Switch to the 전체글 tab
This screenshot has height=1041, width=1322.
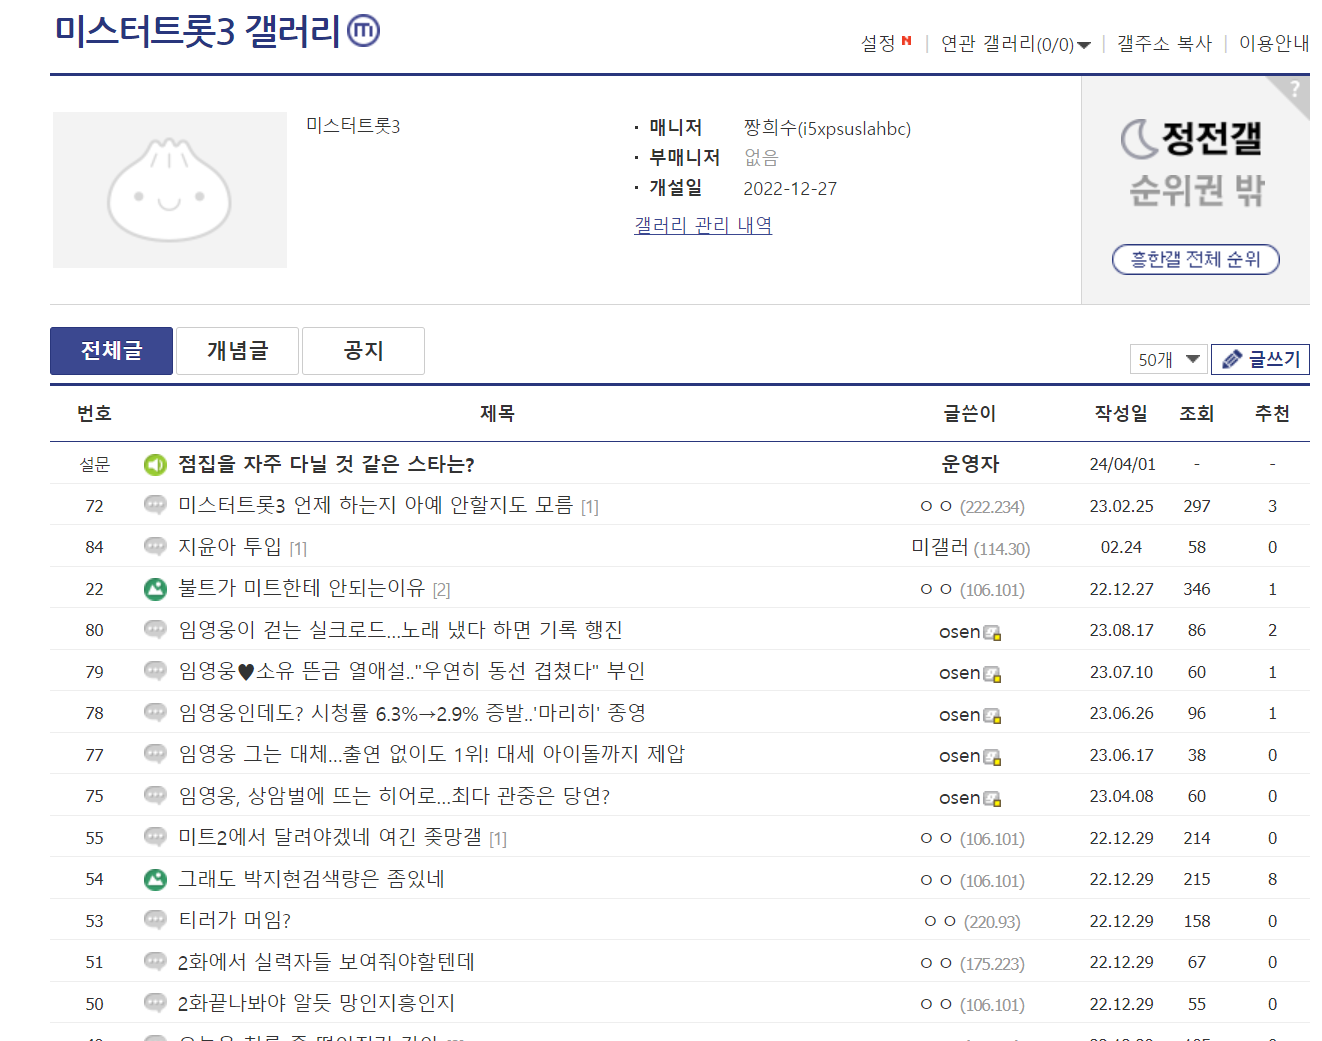pos(111,351)
